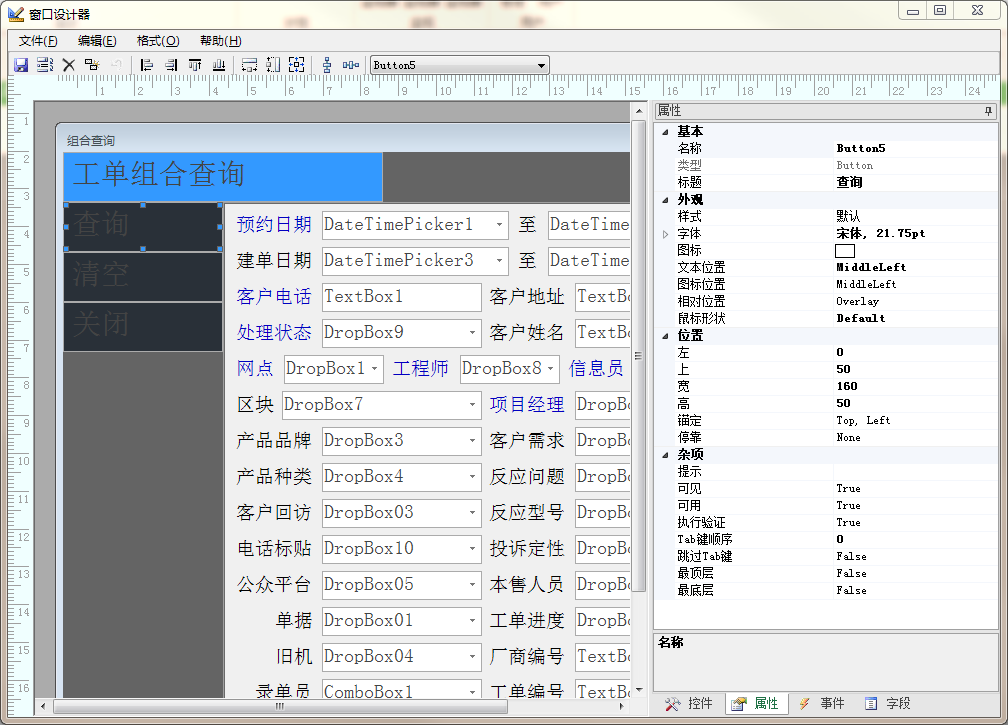The height and width of the screenshot is (725, 1008).
Task: Click the align right edges icon
Action: pos(171,65)
